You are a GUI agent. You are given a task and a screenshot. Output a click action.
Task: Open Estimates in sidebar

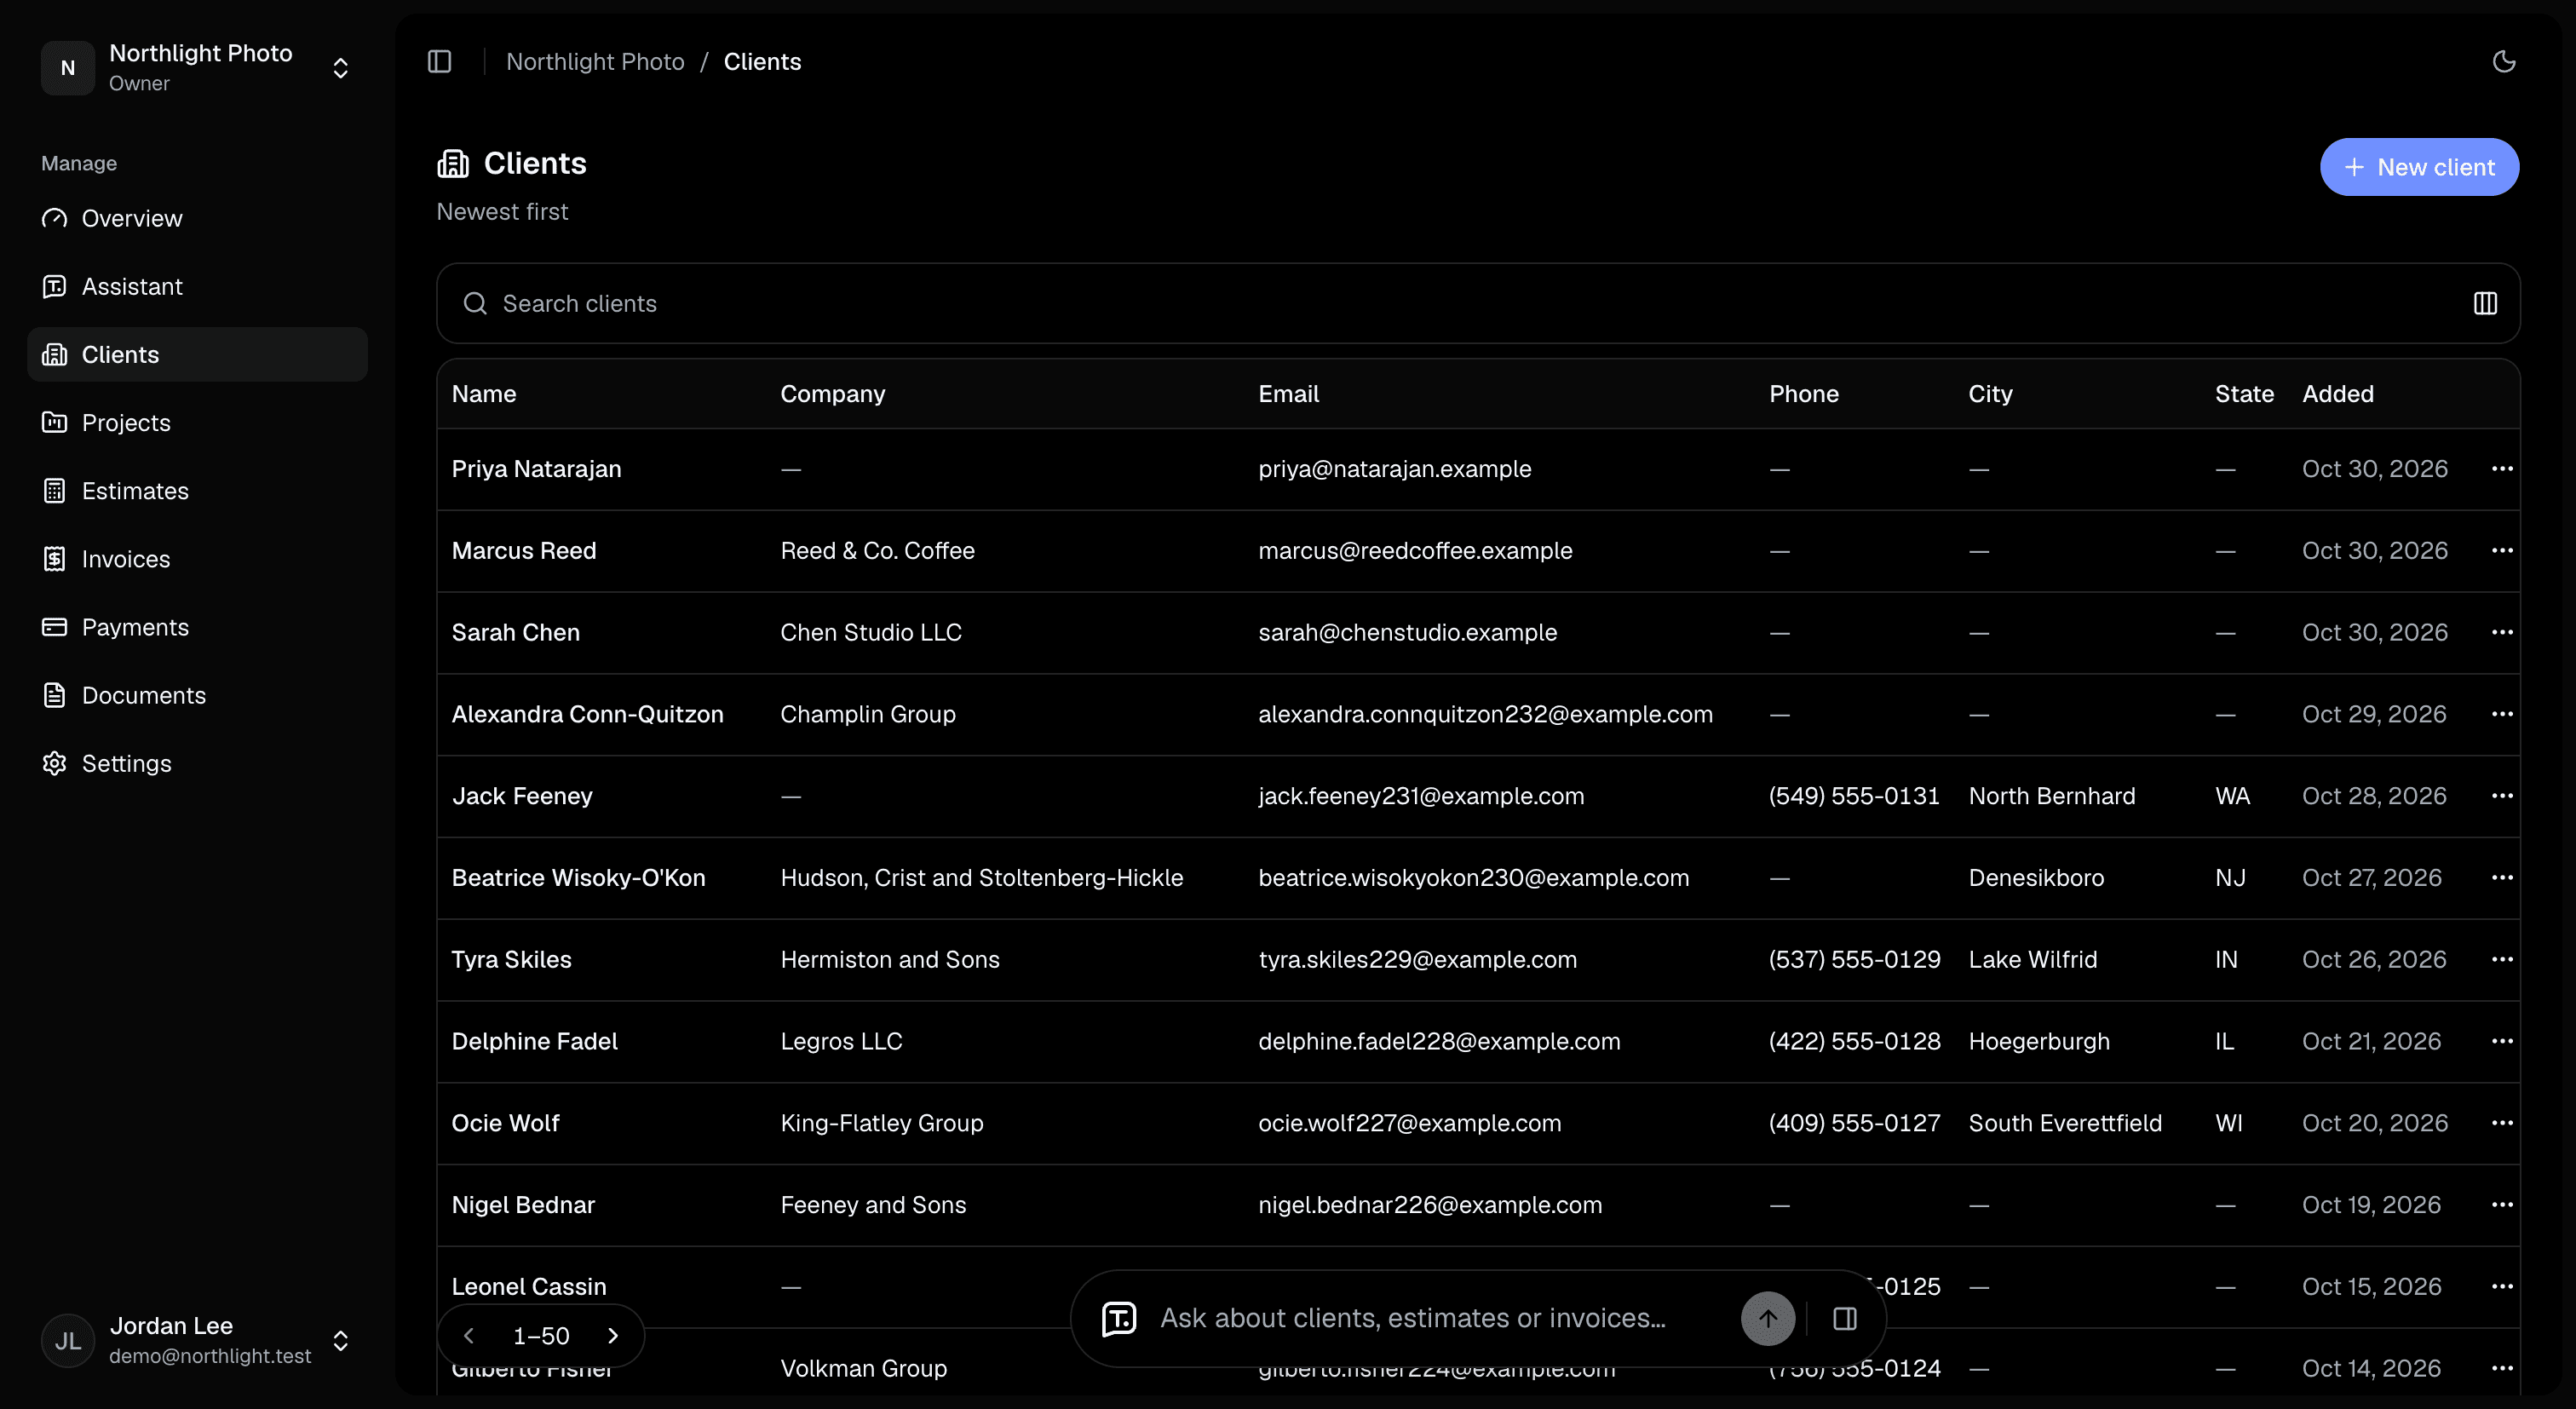pos(198,490)
